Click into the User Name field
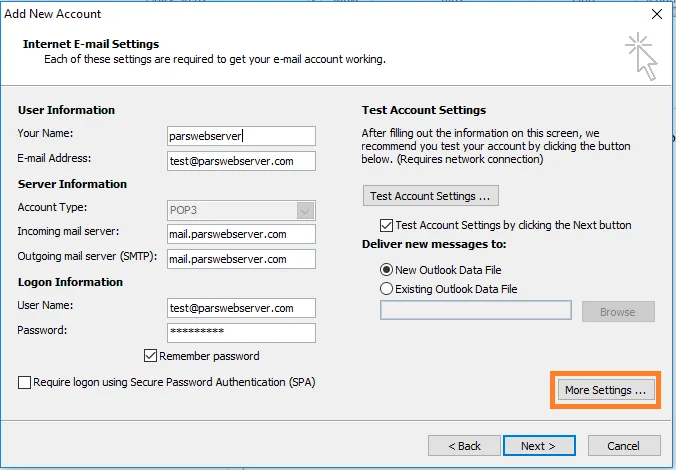The width and height of the screenshot is (676, 470). point(241,308)
